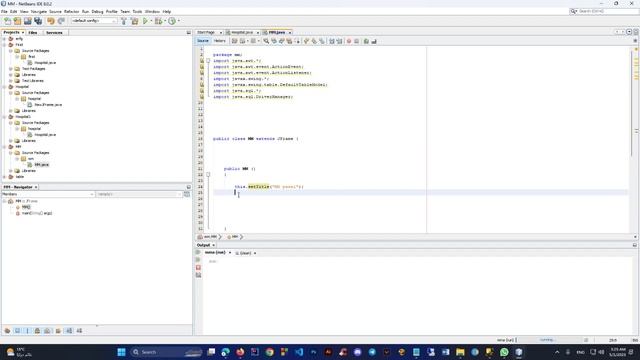The height and width of the screenshot is (360, 640).
Task: Expand the wify project node
Action: point(4,39)
